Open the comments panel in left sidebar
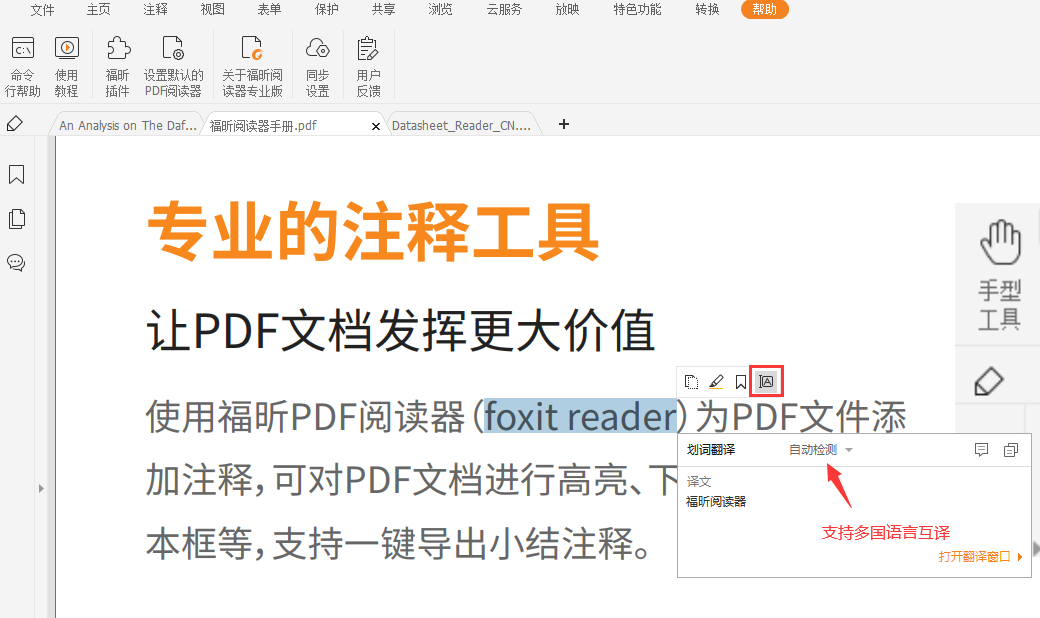 coord(16,263)
